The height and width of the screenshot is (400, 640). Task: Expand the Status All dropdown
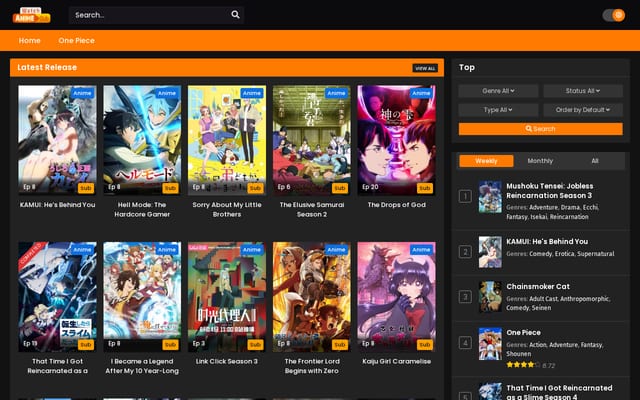(583, 91)
